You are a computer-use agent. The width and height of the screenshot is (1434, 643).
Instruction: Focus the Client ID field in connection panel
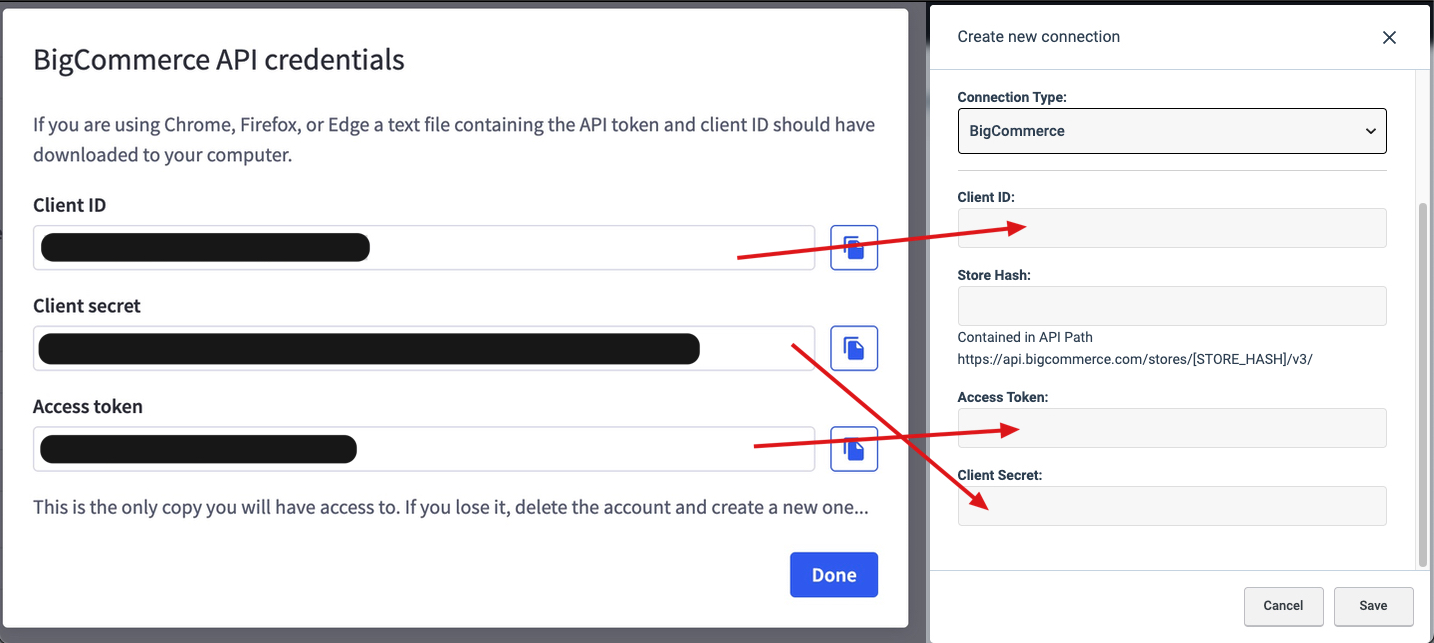point(1172,228)
